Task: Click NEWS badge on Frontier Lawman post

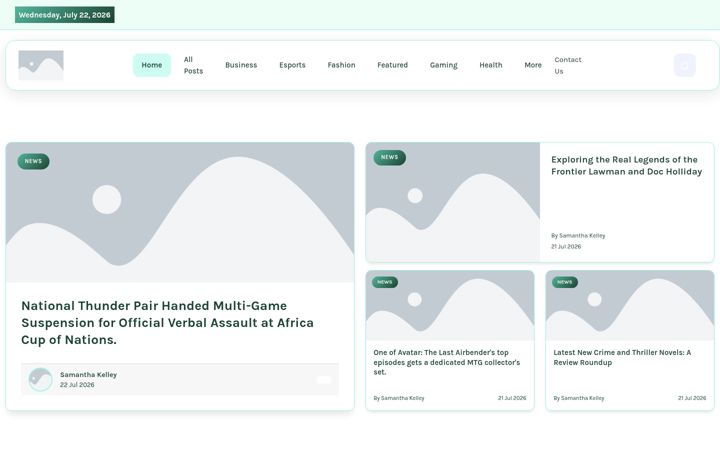Action: click(x=389, y=158)
